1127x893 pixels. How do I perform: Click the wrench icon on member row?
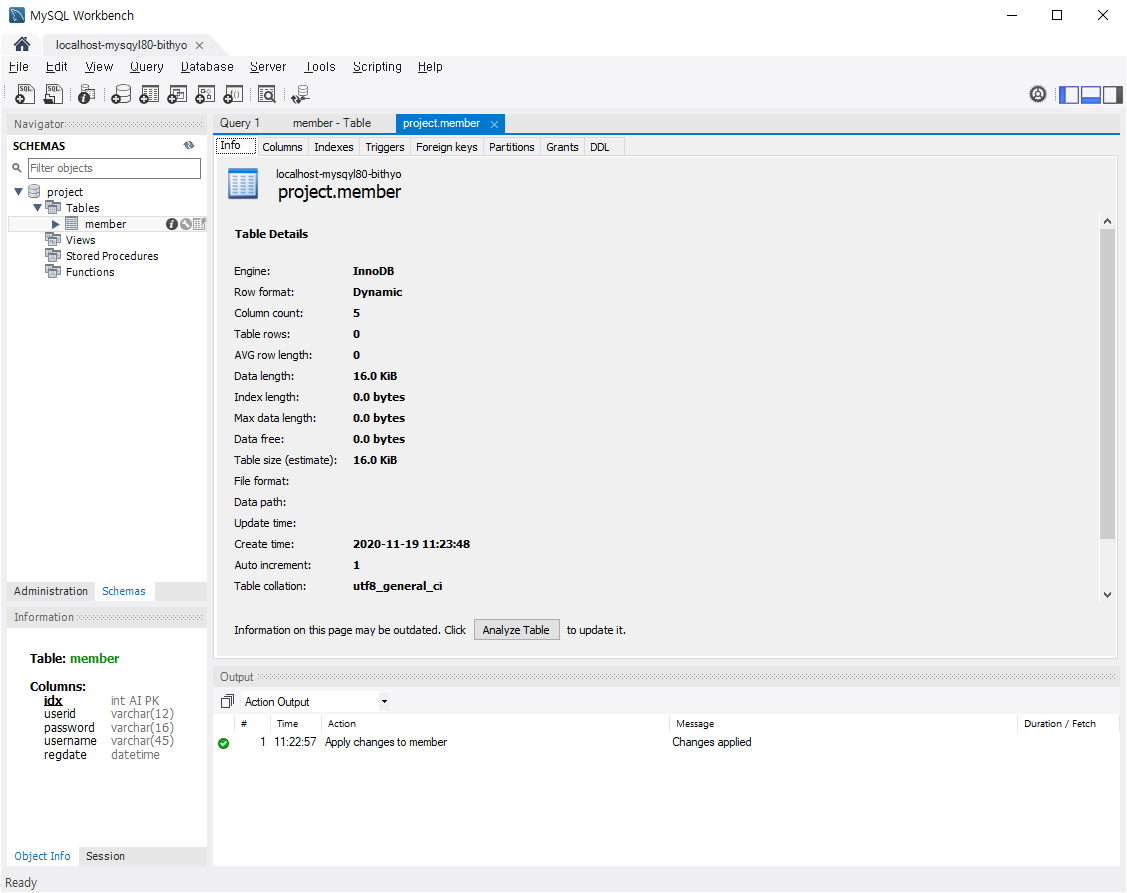click(x=185, y=224)
